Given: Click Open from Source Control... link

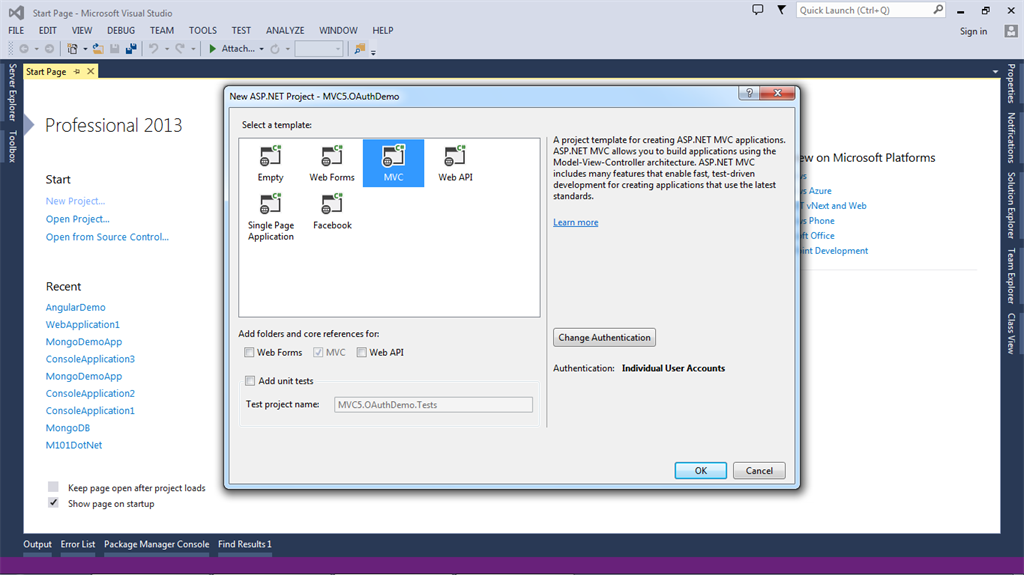Looking at the screenshot, I should click(107, 237).
